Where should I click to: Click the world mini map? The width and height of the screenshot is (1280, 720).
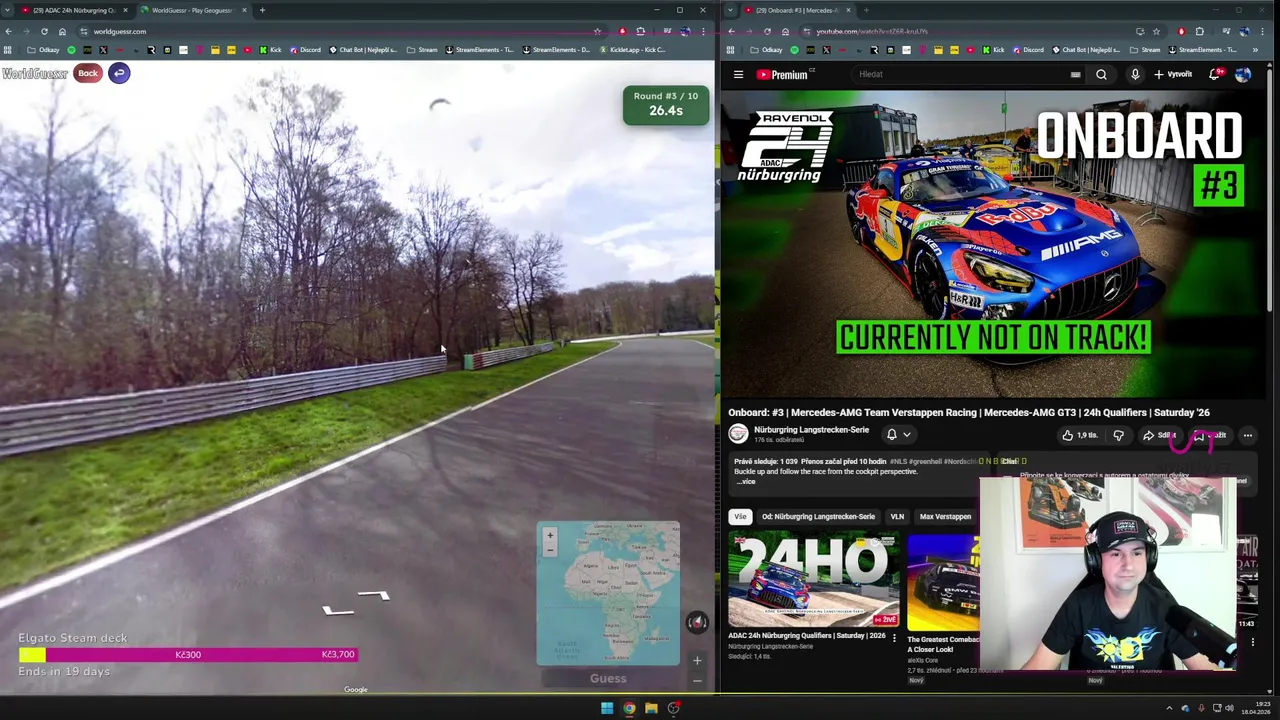pos(608,593)
